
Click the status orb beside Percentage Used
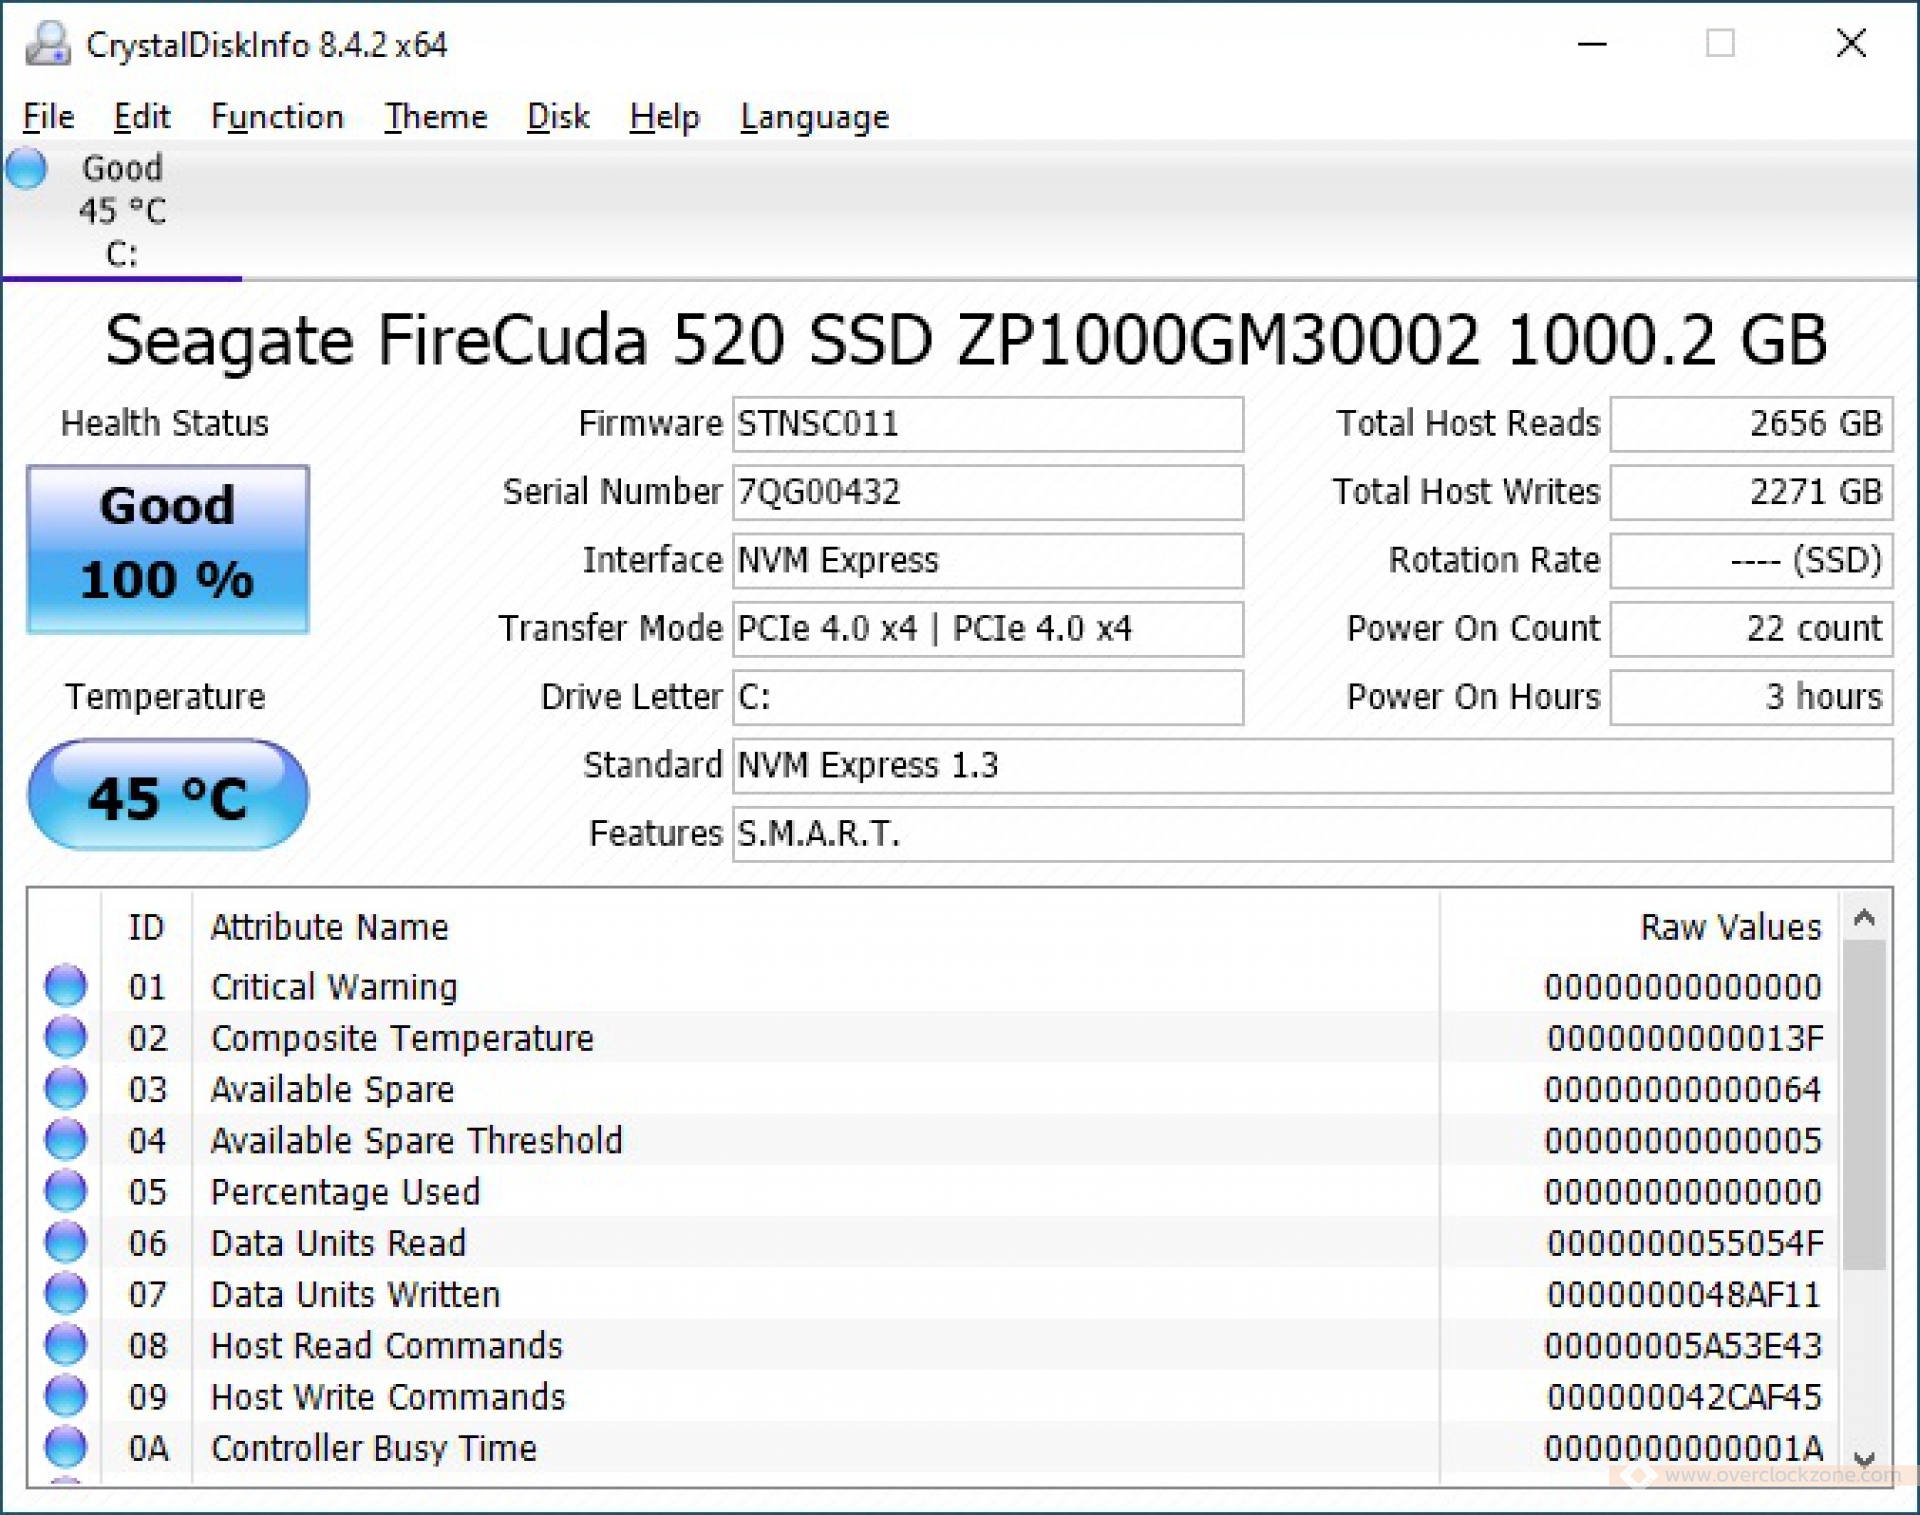(66, 1190)
